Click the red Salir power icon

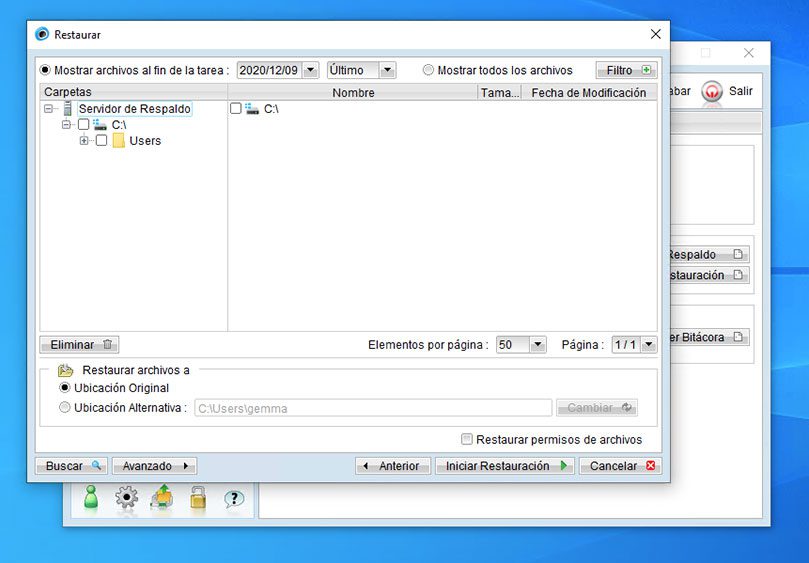point(711,91)
